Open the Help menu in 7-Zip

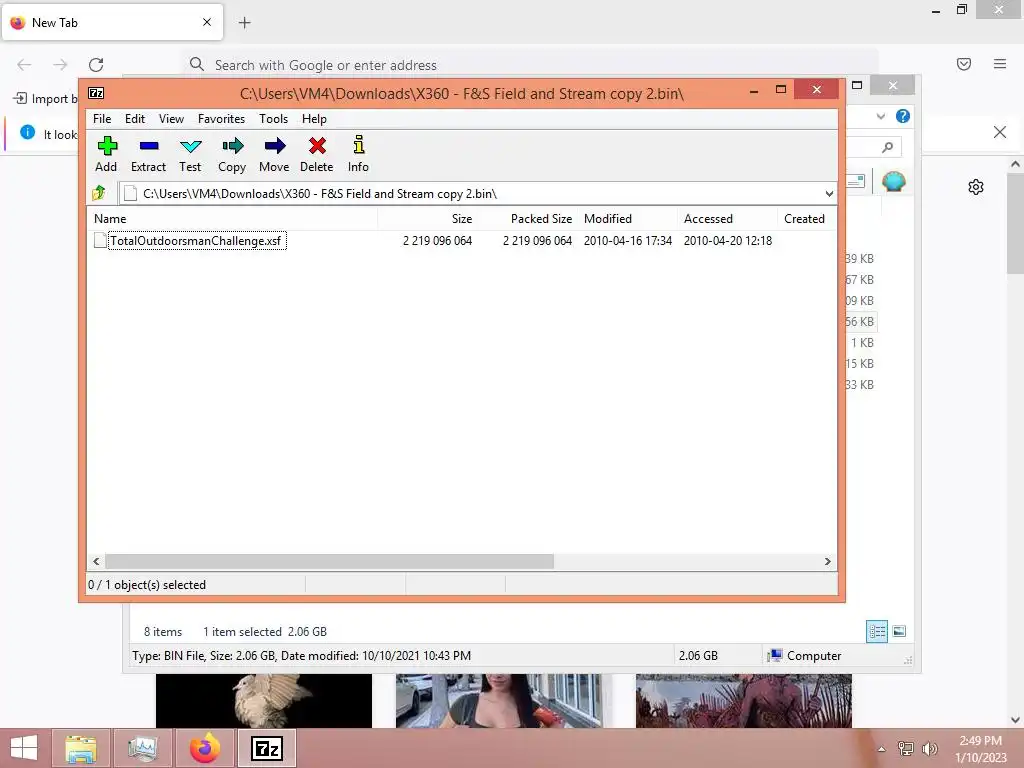[314, 119]
